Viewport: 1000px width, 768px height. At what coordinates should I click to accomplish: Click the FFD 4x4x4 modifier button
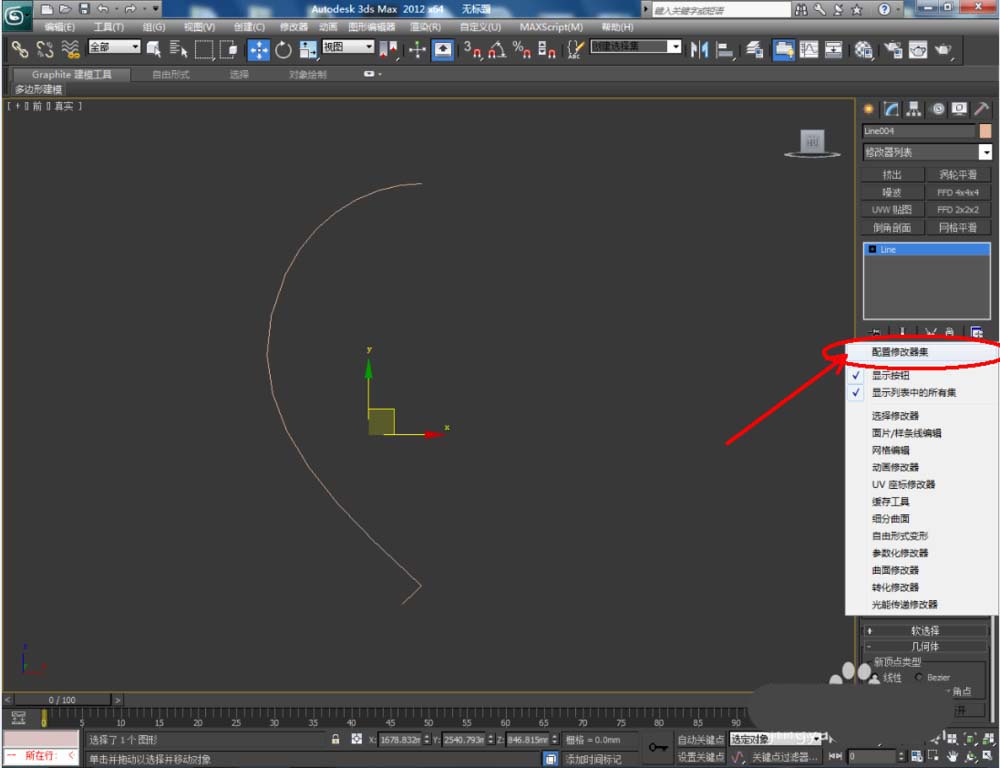tap(957, 192)
